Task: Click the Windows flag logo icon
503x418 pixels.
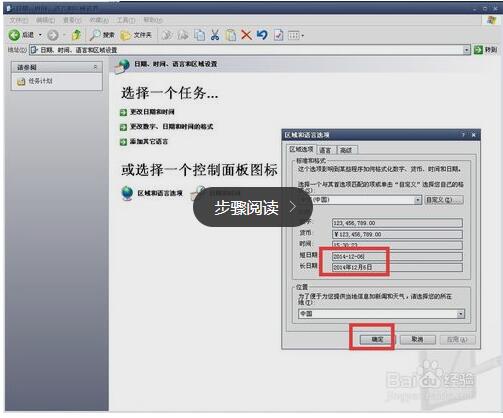Action: pyautogui.click(x=491, y=20)
